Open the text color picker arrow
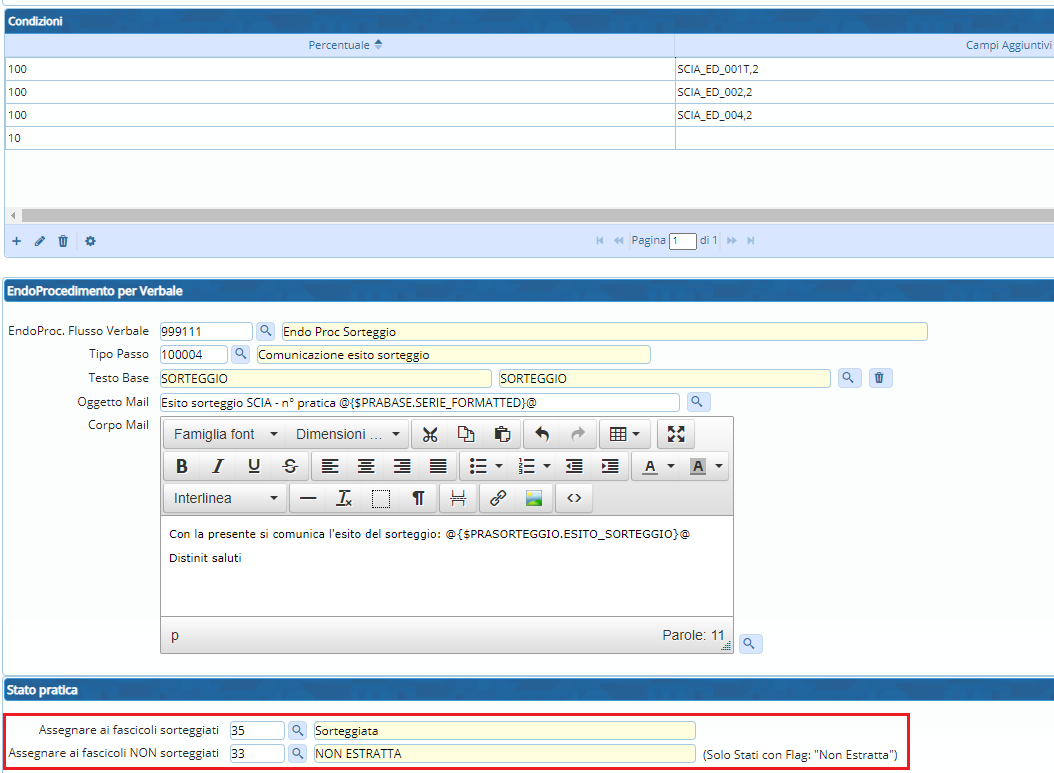The image size is (1054, 773). [x=671, y=466]
